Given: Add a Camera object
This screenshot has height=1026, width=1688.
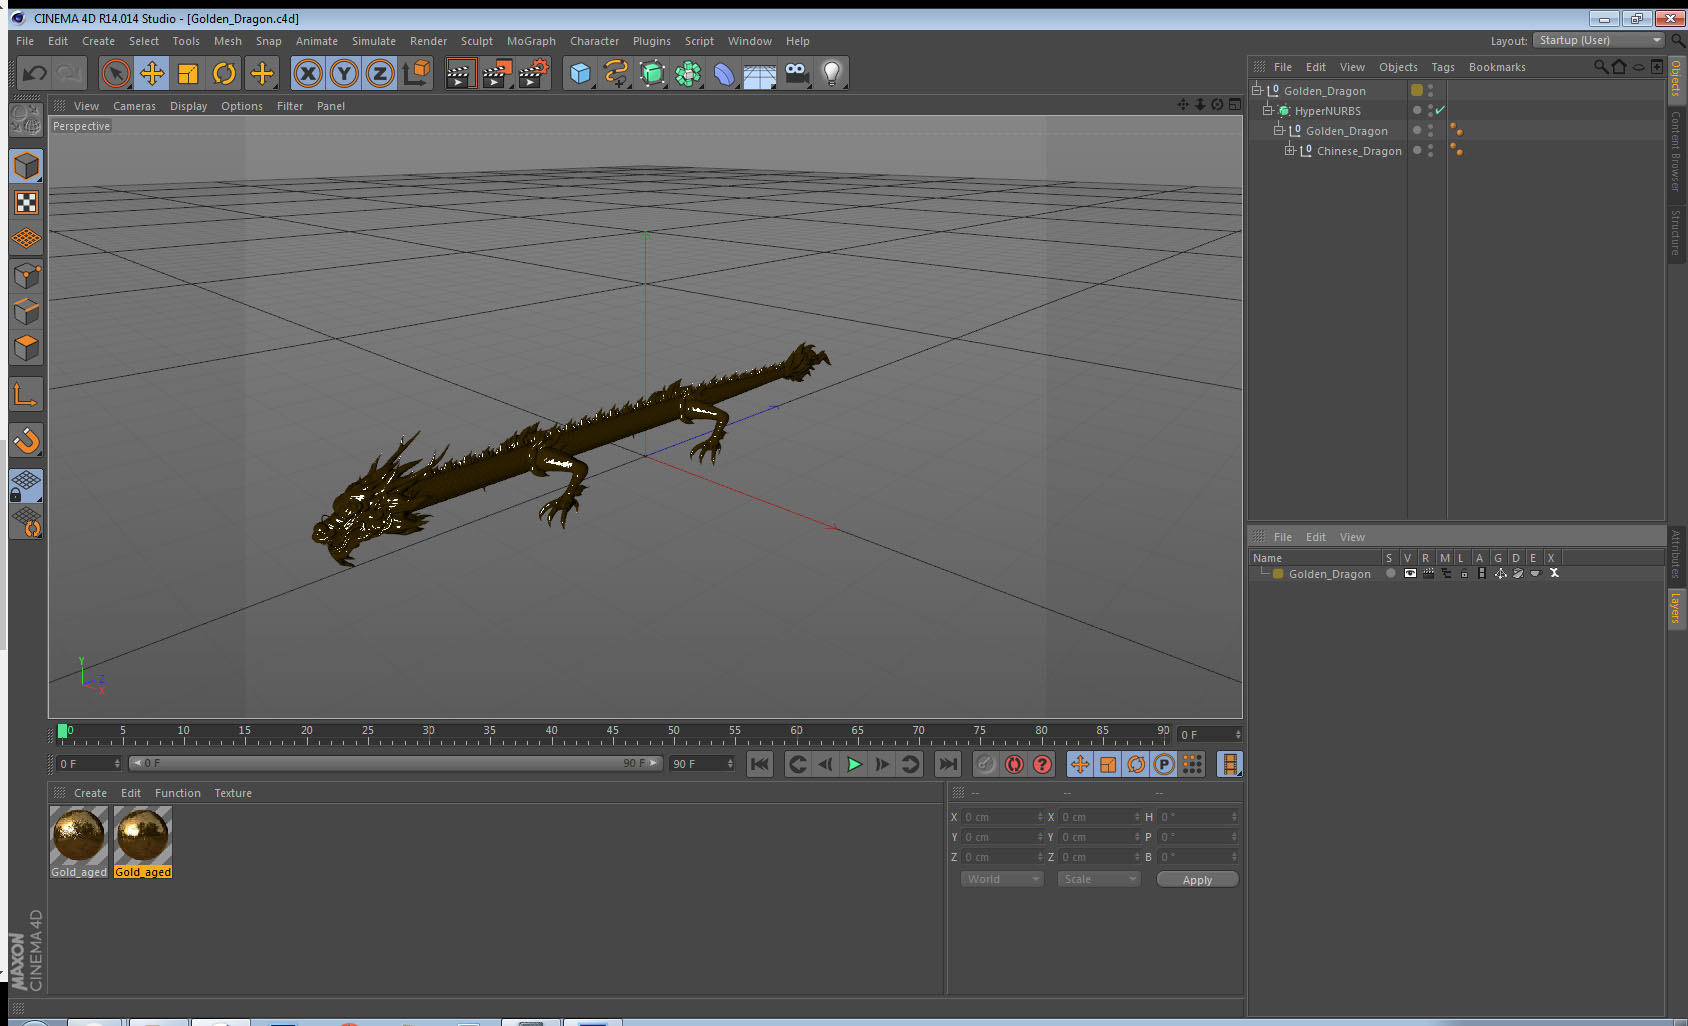Looking at the screenshot, I should 796,73.
